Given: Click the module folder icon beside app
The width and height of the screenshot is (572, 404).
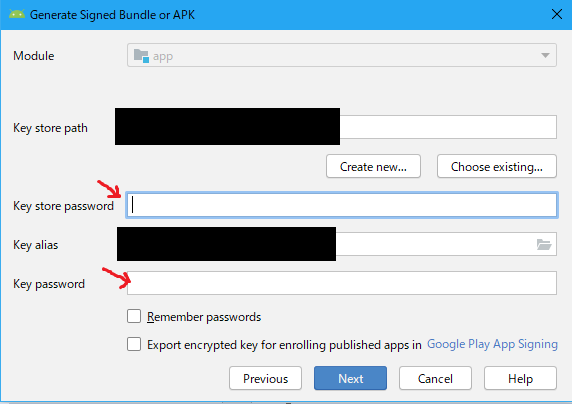Looking at the screenshot, I should (141, 56).
